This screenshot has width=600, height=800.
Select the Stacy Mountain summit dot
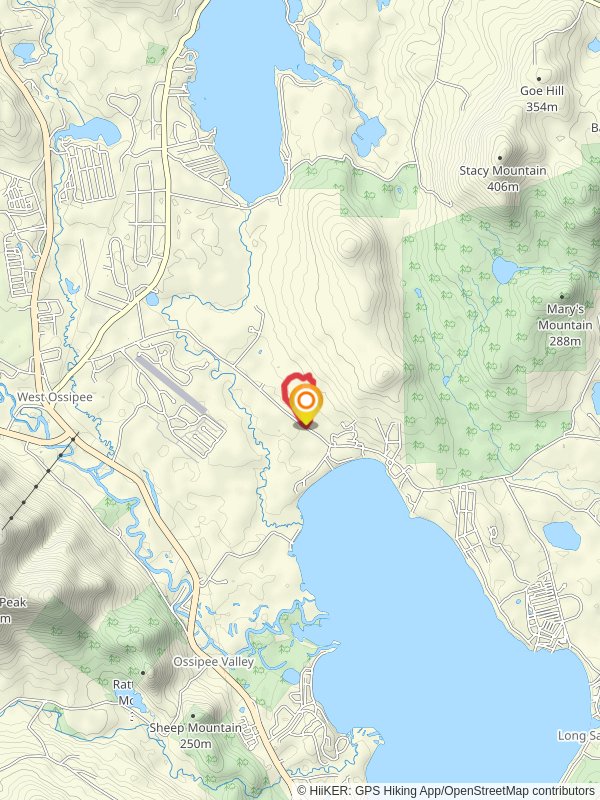[500, 158]
